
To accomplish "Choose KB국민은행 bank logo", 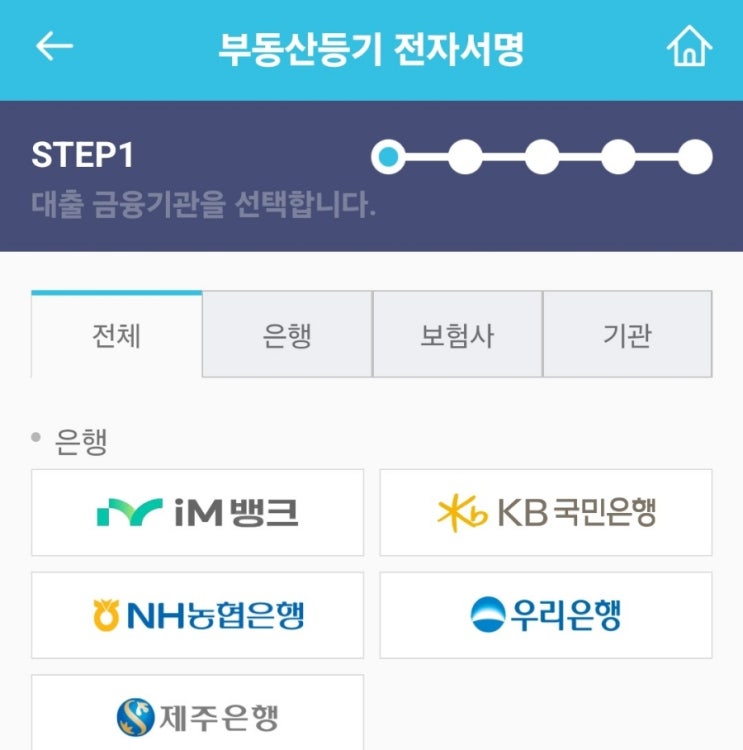I will click(x=546, y=512).
